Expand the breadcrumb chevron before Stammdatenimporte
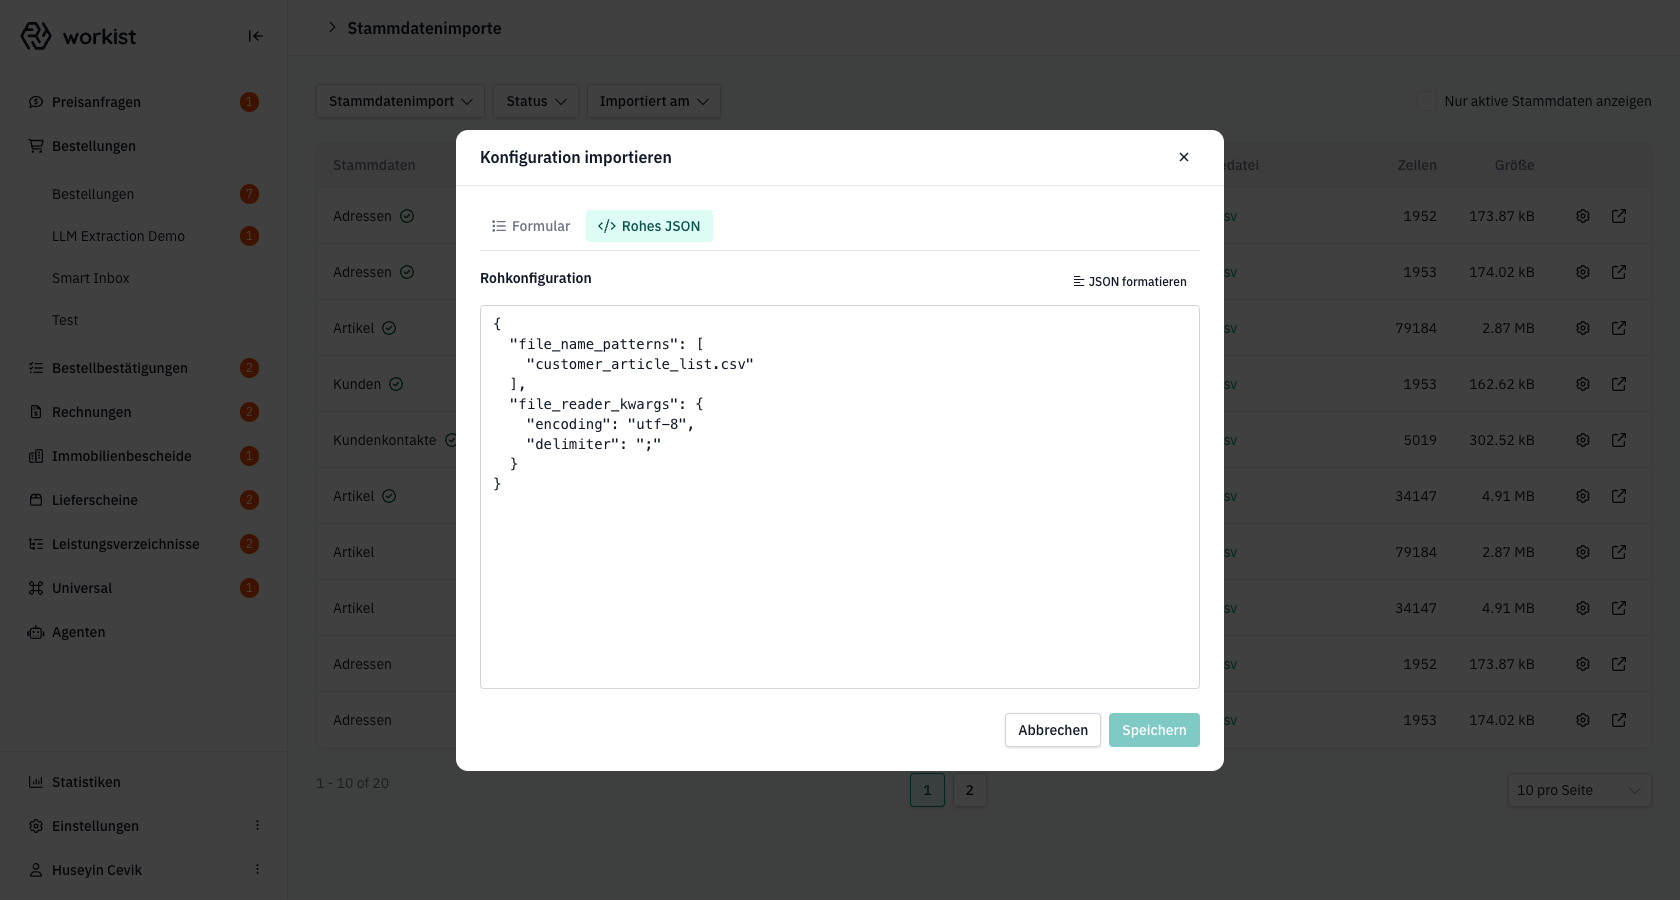 click(332, 27)
